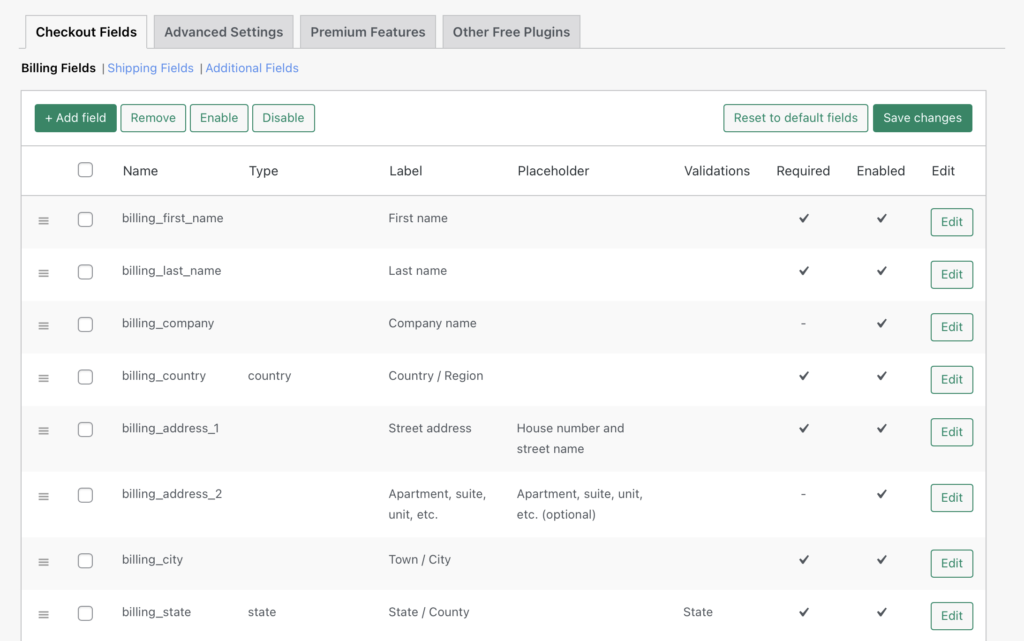Click the Save changes button
1024x641 pixels.
tap(922, 118)
